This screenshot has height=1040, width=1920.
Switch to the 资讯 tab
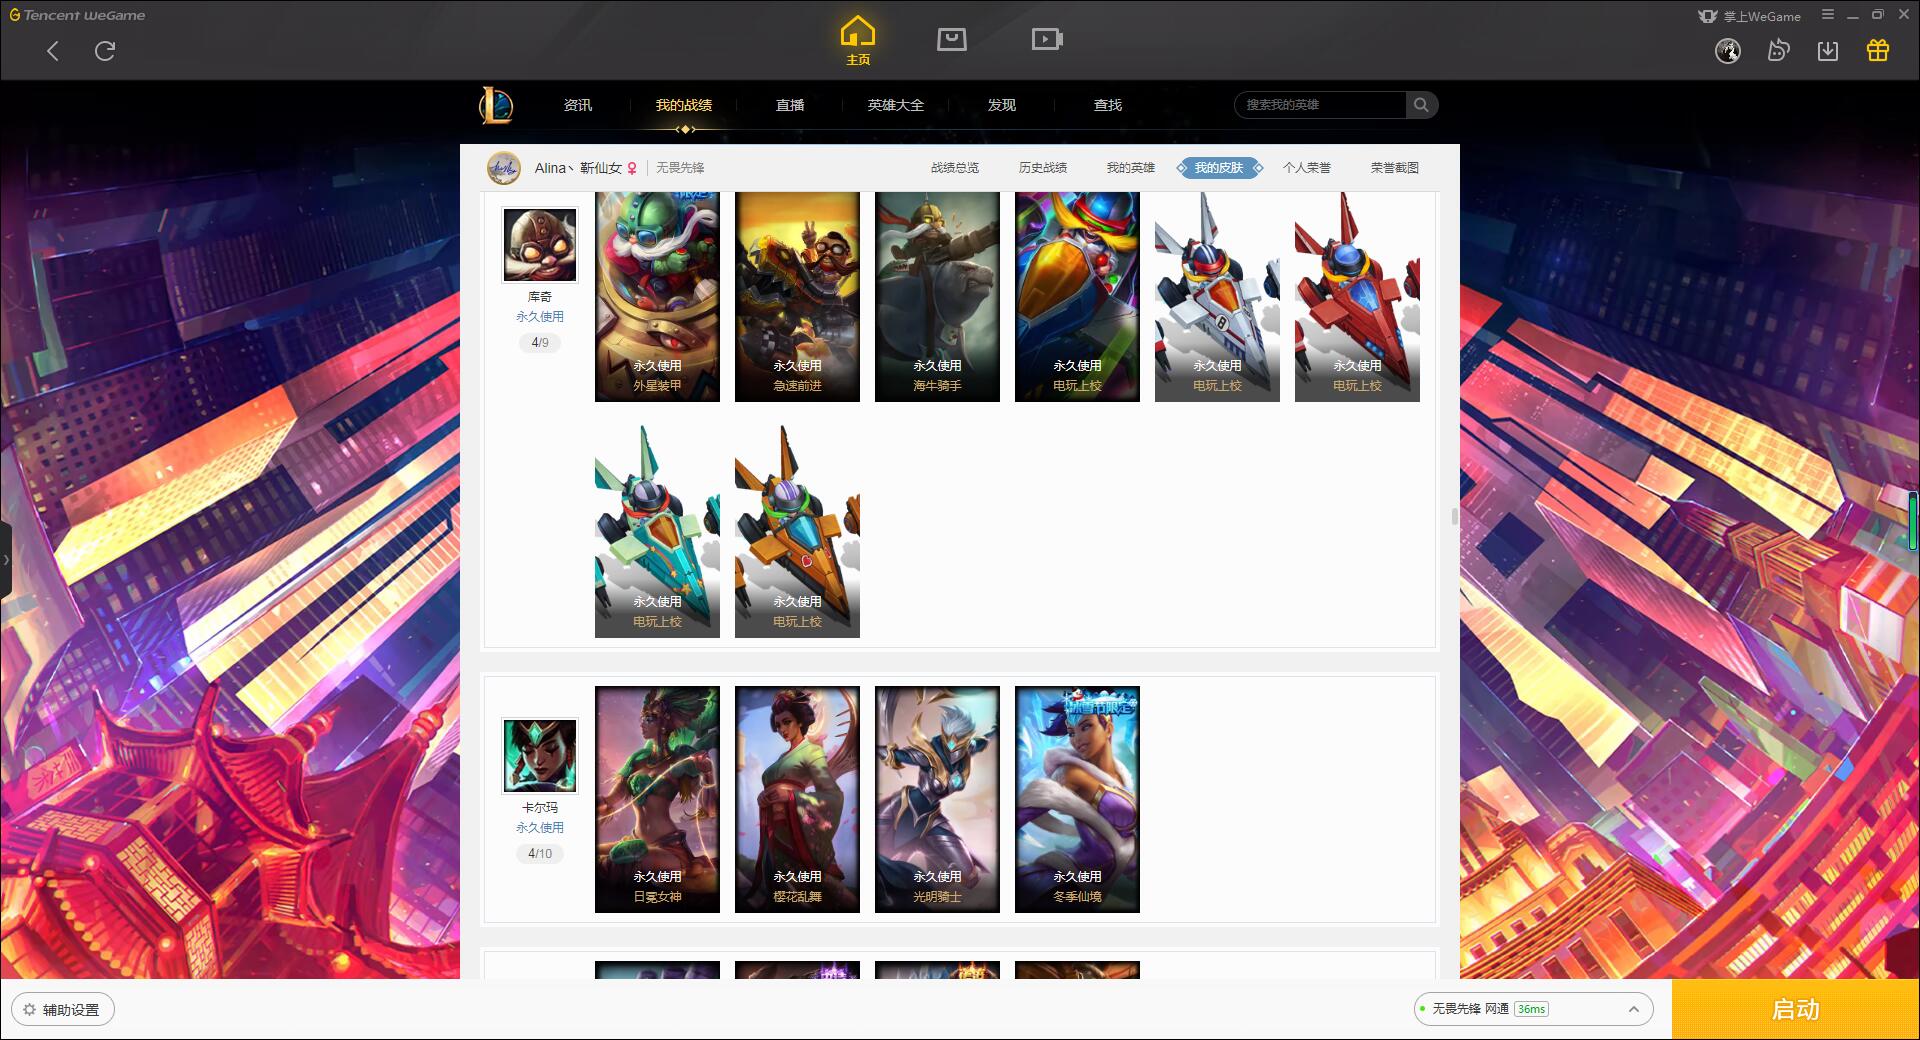(x=578, y=105)
